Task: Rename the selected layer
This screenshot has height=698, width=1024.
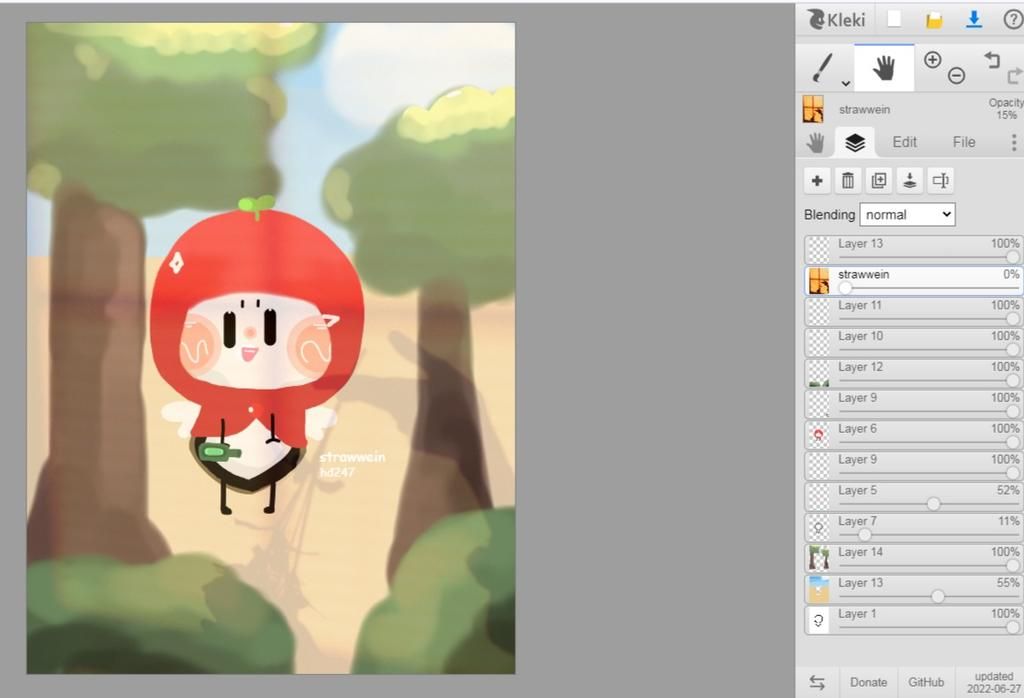Action: point(940,180)
